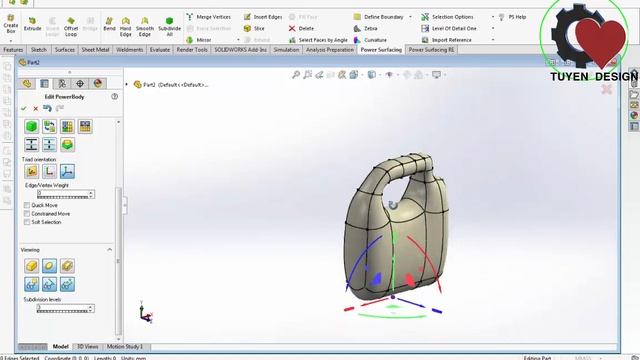
Task: Click the Mirror command
Action: click(x=199, y=40)
